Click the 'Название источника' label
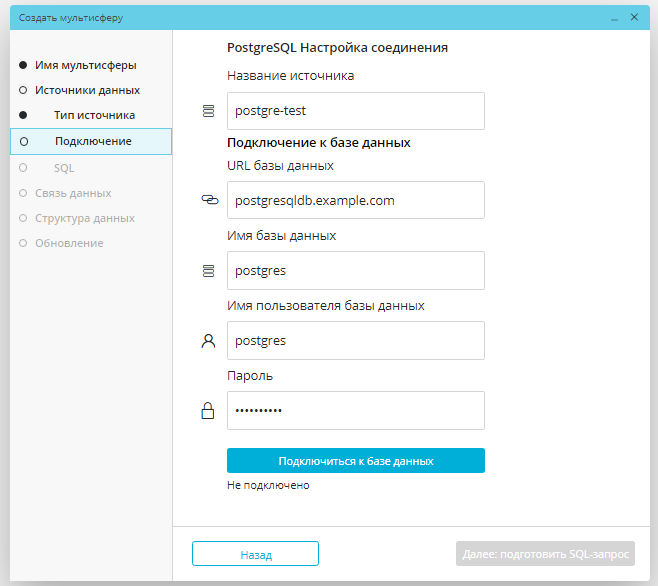Image resolution: width=658 pixels, height=586 pixels. pos(291,76)
